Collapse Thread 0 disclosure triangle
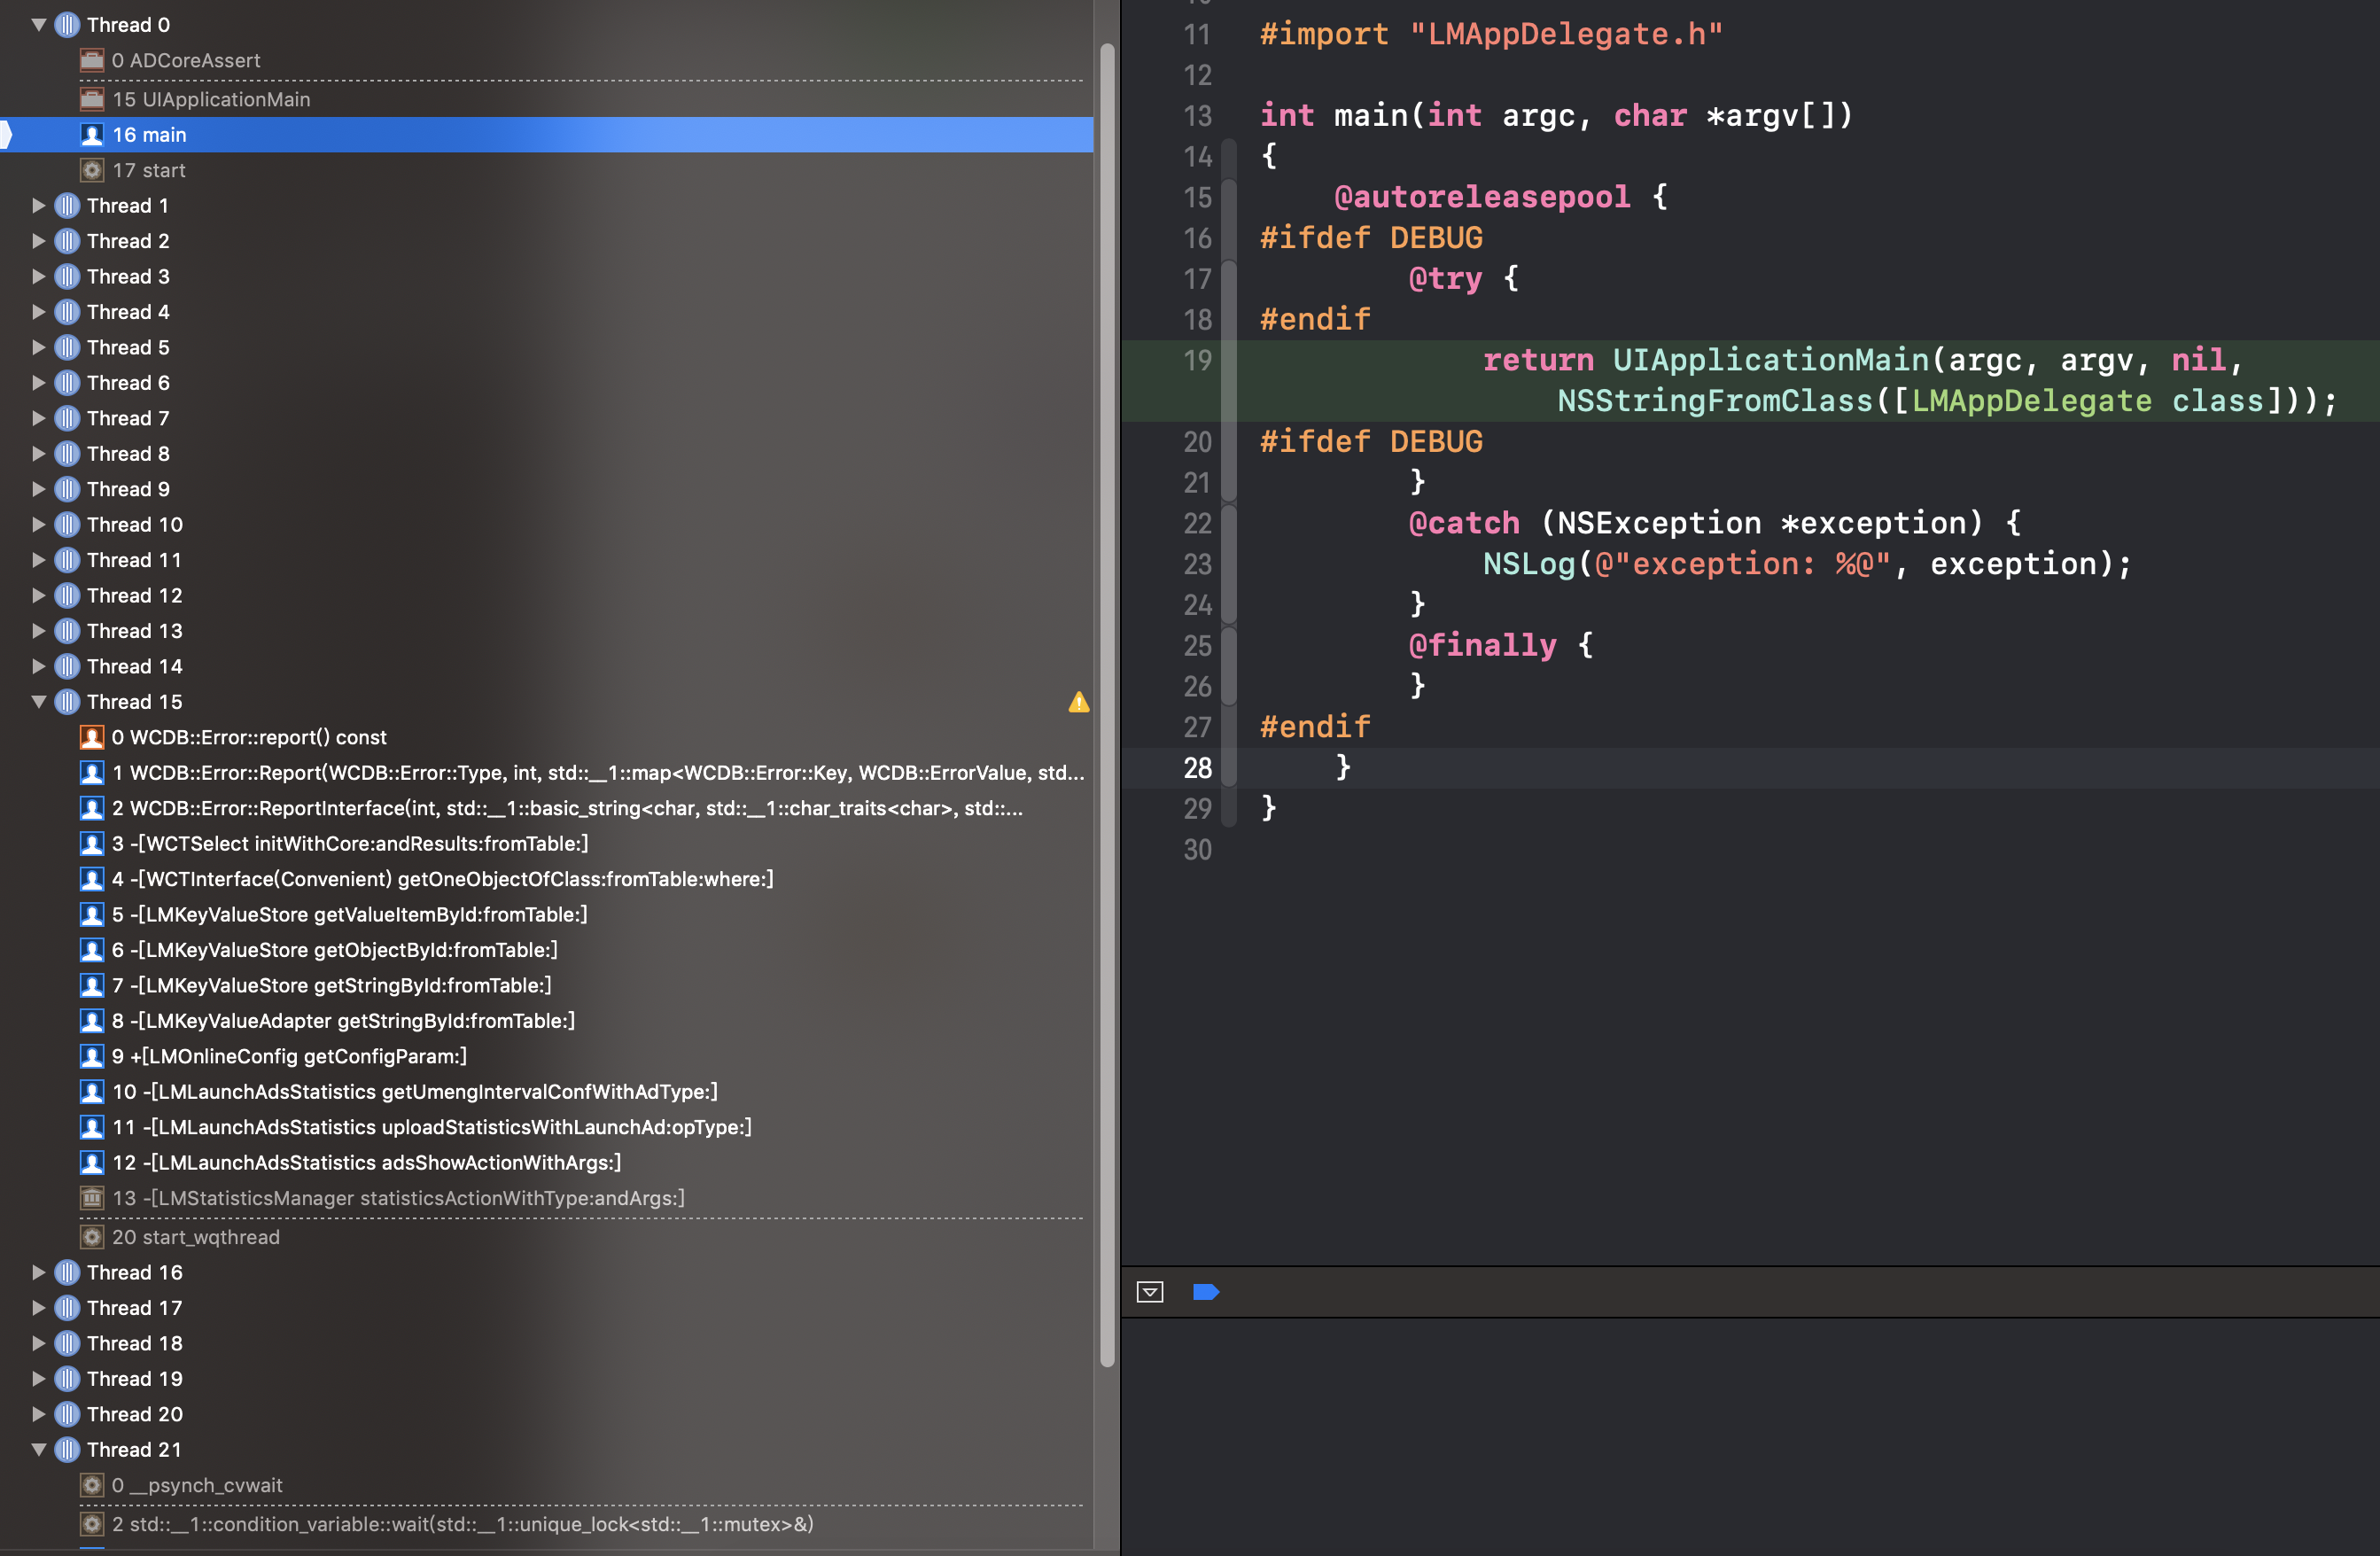This screenshot has width=2380, height=1556. [x=39, y=25]
